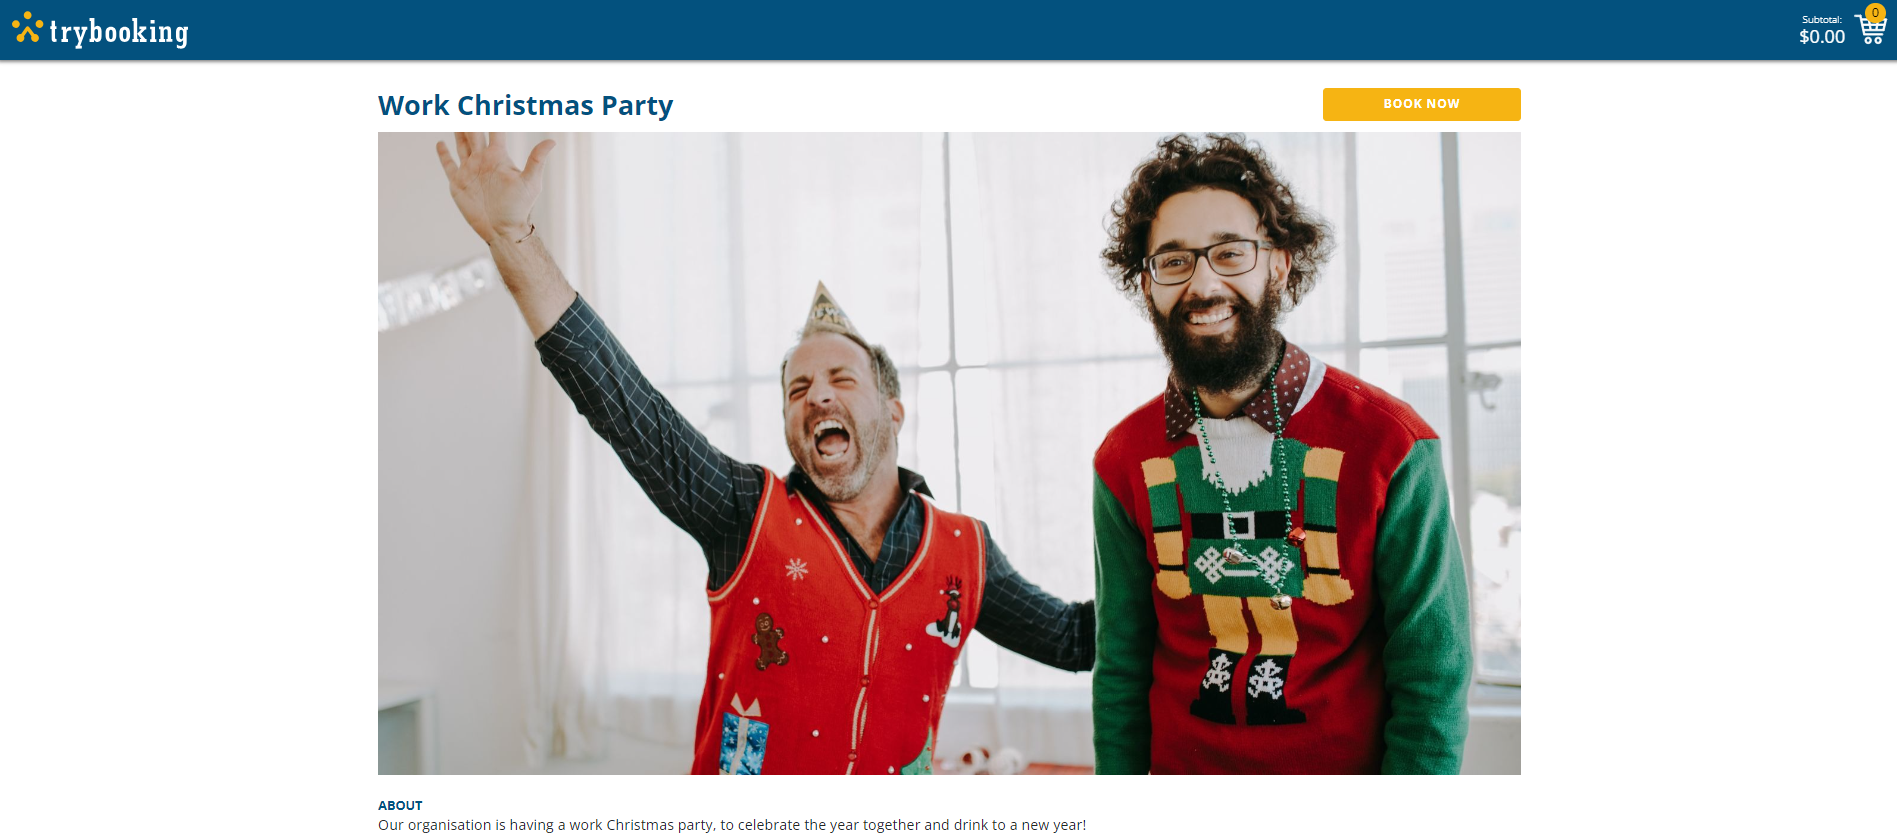Select the Work Christmas Party title
The width and height of the screenshot is (1897, 836).
[526, 105]
